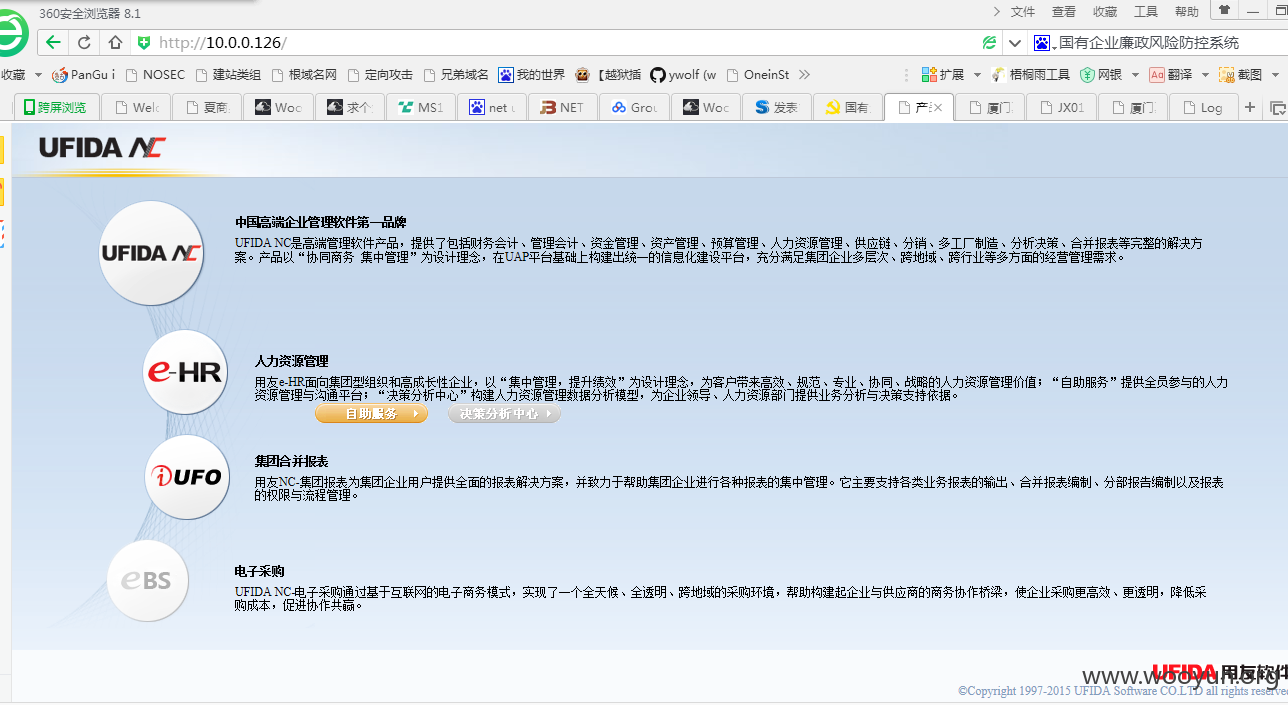Screen dimensions: 1288x705
Task: Open the Baidu search engine selector
Action: point(1044,43)
